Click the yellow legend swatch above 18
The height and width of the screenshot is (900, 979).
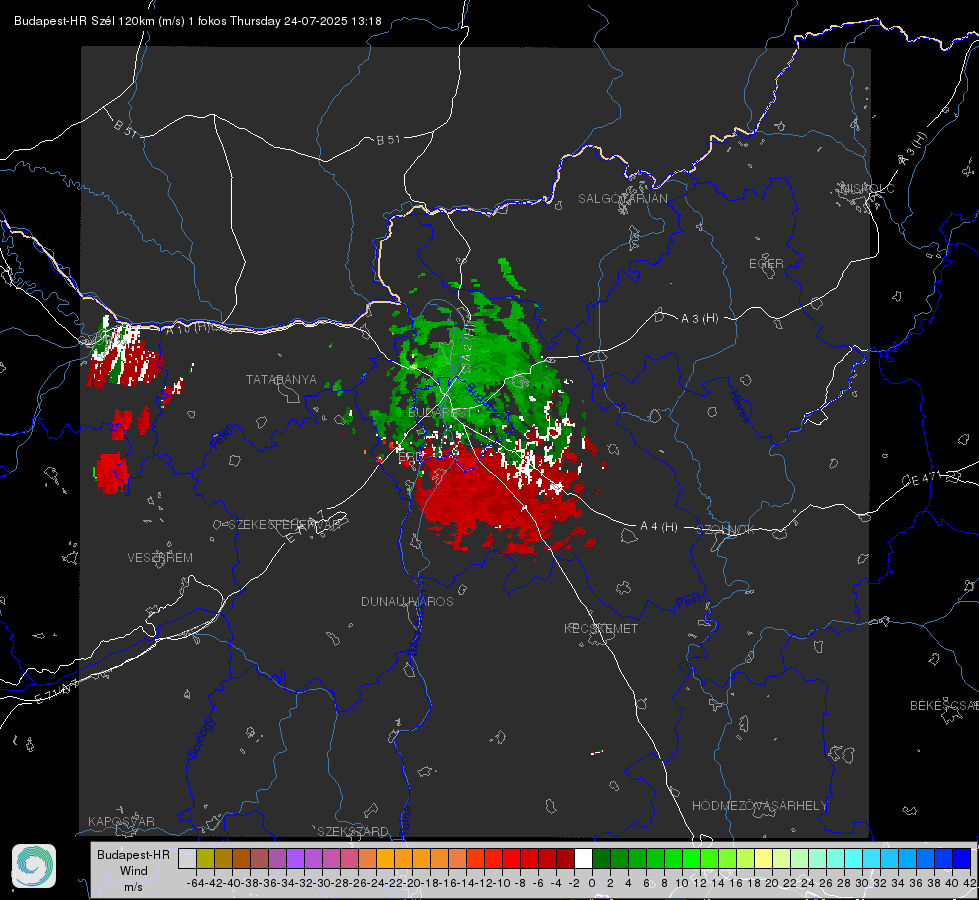point(764,858)
